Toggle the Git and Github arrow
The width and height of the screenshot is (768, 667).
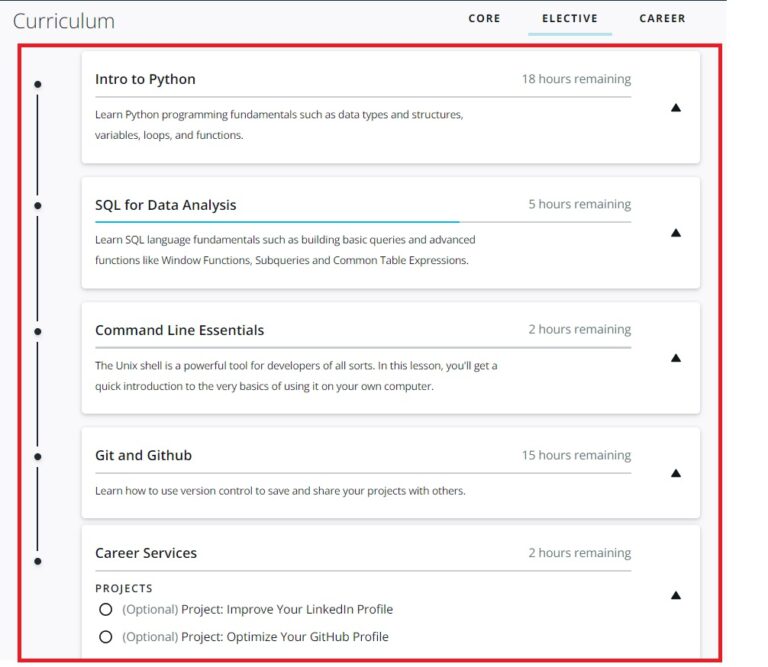[675, 473]
